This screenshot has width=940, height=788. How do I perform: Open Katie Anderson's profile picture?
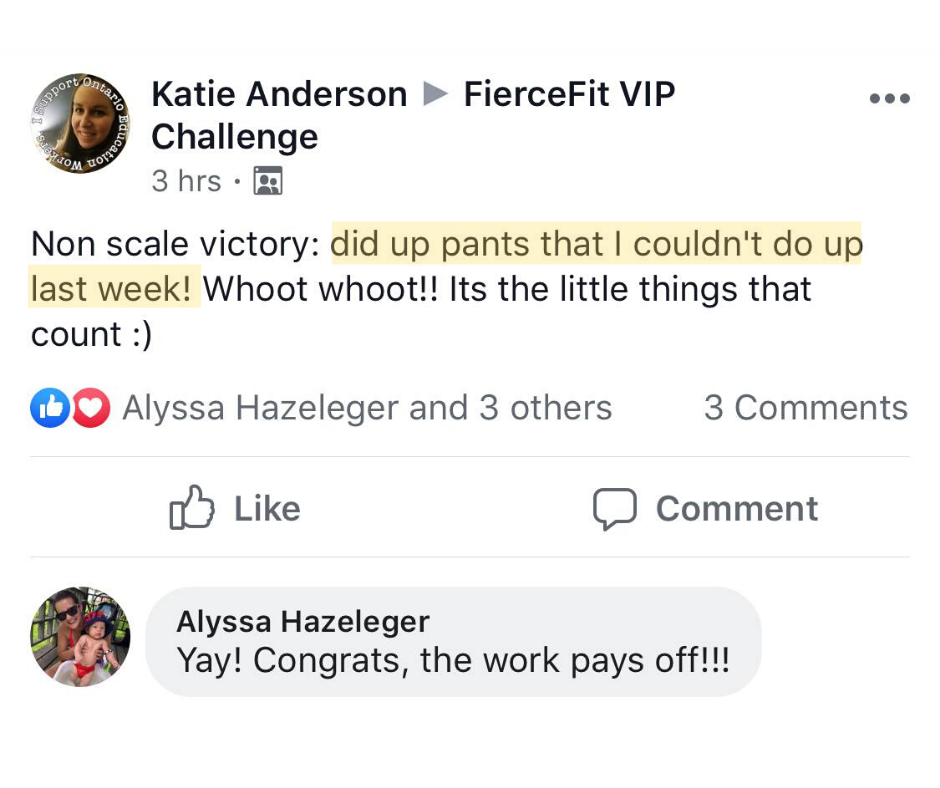(x=78, y=123)
